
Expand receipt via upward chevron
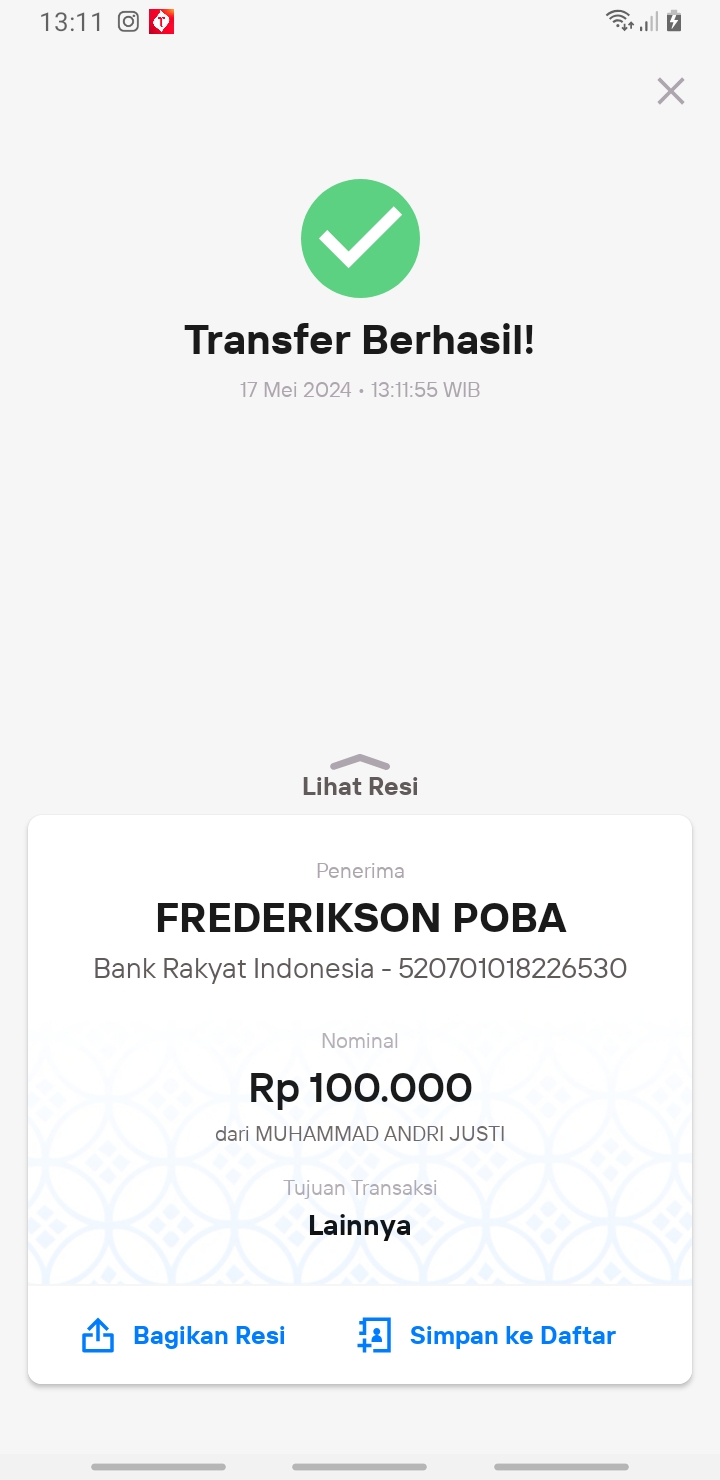pyautogui.click(x=360, y=763)
